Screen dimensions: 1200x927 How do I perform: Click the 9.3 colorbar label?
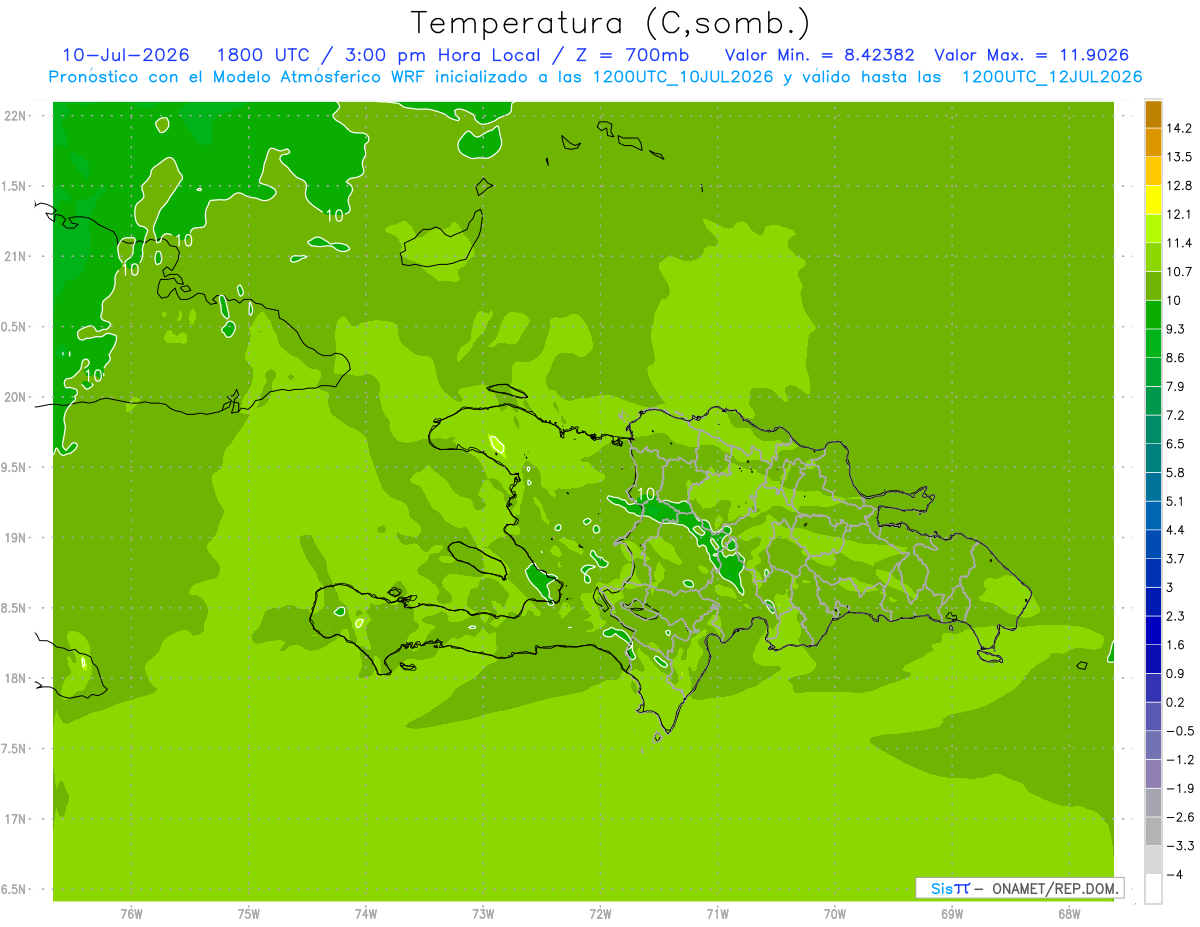tap(1176, 329)
